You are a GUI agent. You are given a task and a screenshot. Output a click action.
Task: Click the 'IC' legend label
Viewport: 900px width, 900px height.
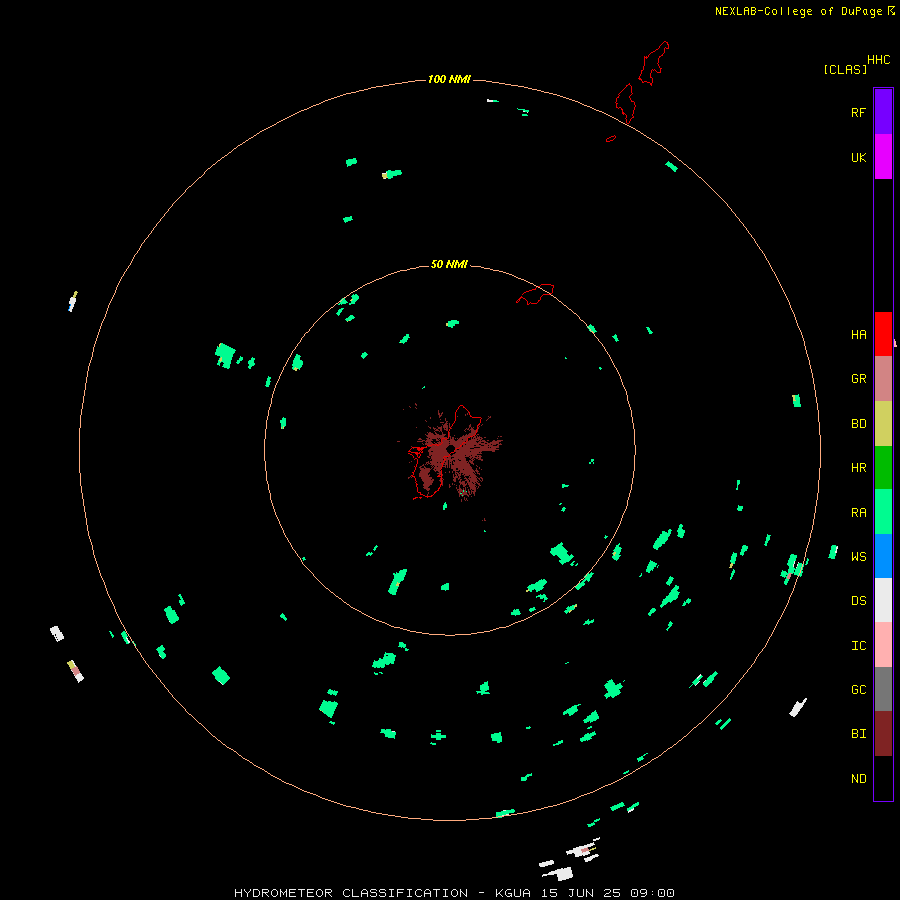[x=858, y=646]
